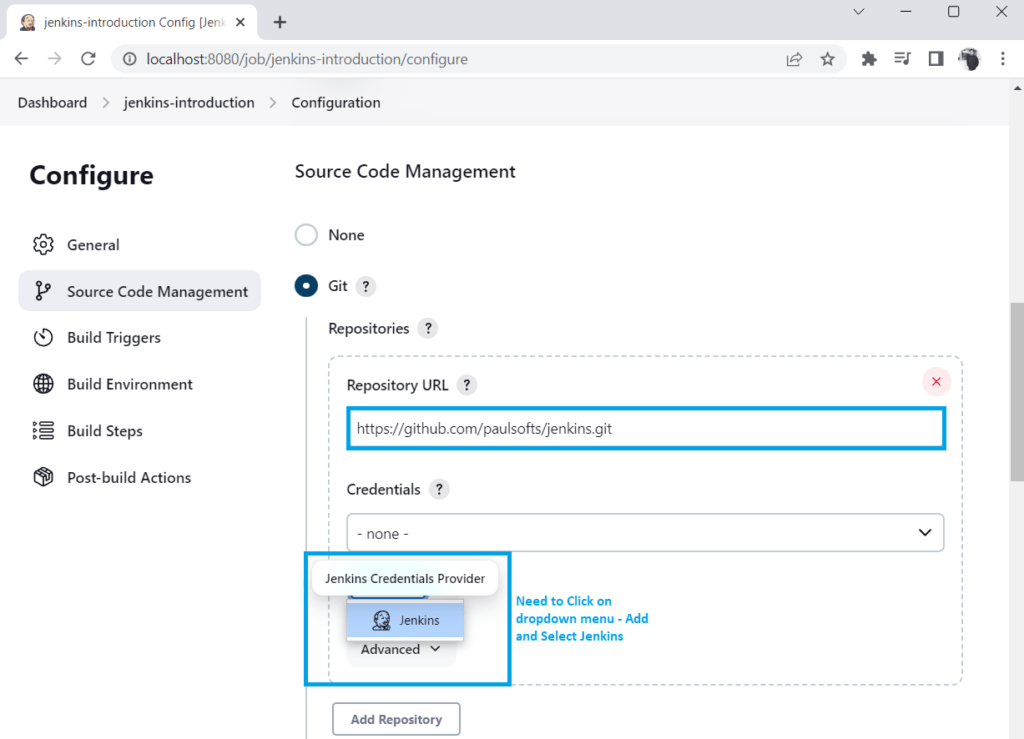Screen dimensions: 1024x739
Task: Choose Jenkins from the credentials provider dropdown
Action: tap(405, 620)
